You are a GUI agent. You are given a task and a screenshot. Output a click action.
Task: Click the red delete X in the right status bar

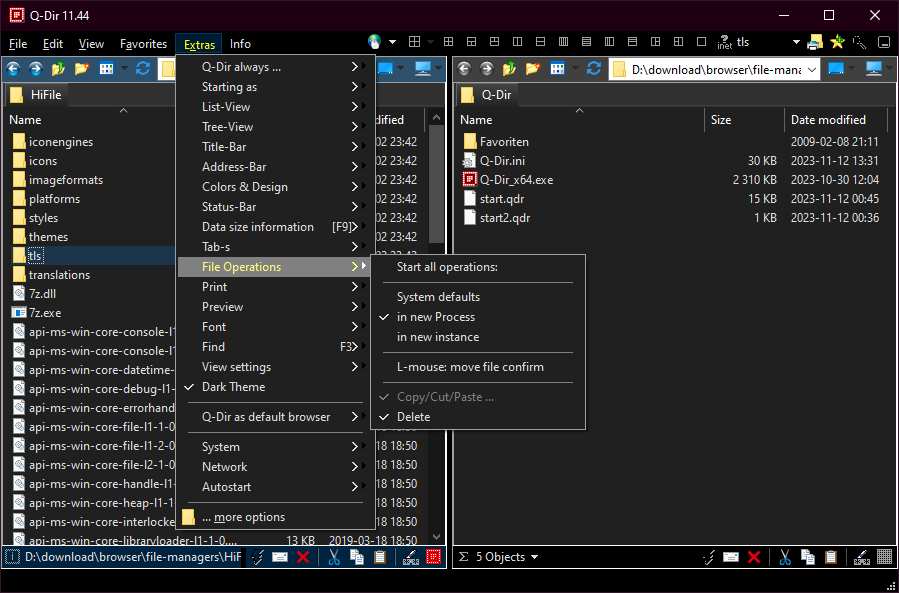(754, 557)
